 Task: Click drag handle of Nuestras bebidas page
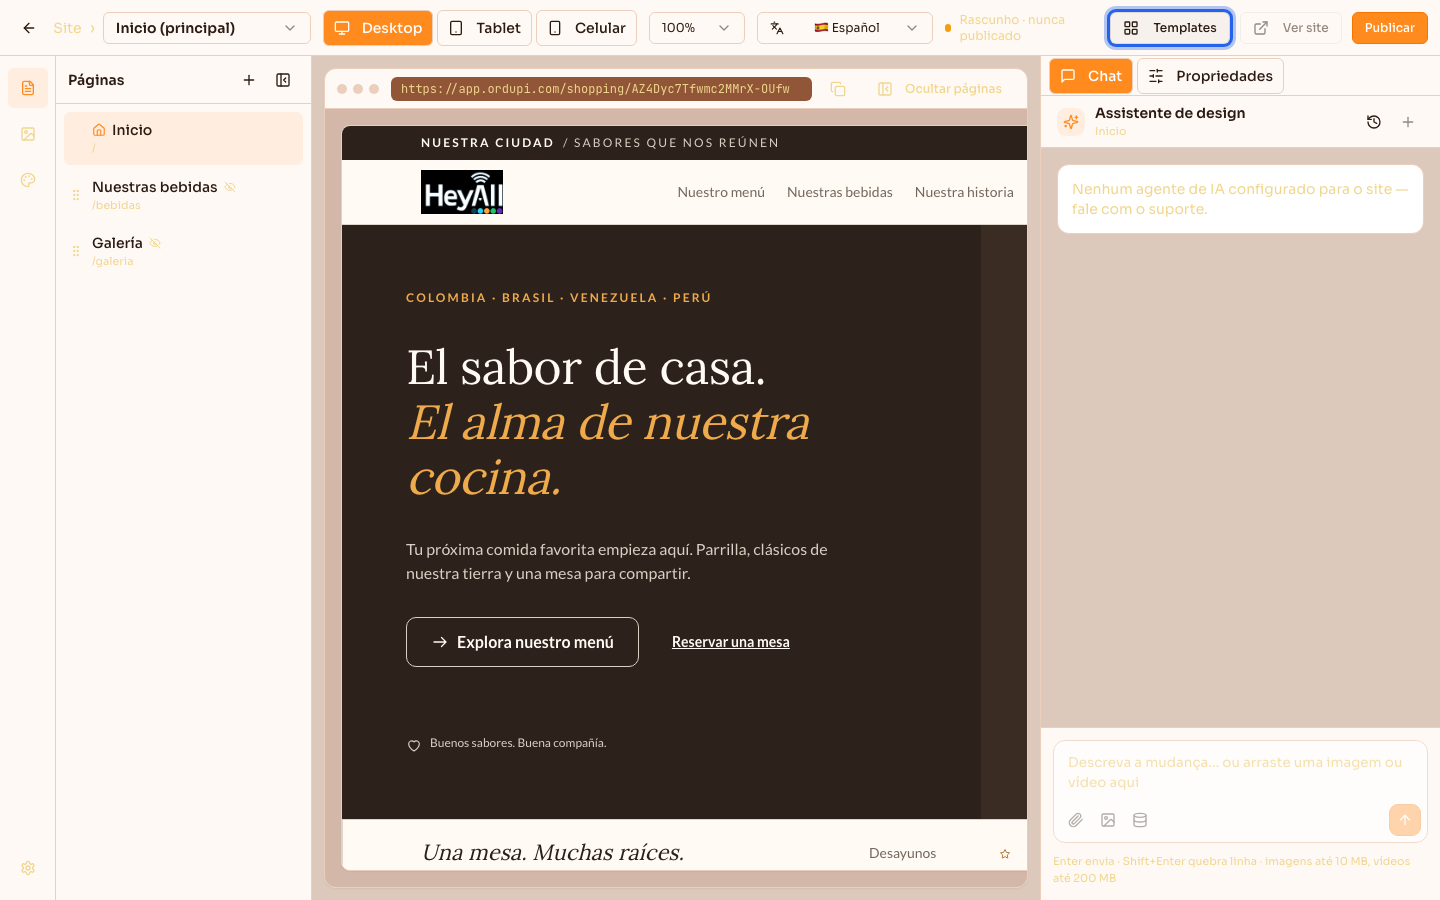click(76, 195)
